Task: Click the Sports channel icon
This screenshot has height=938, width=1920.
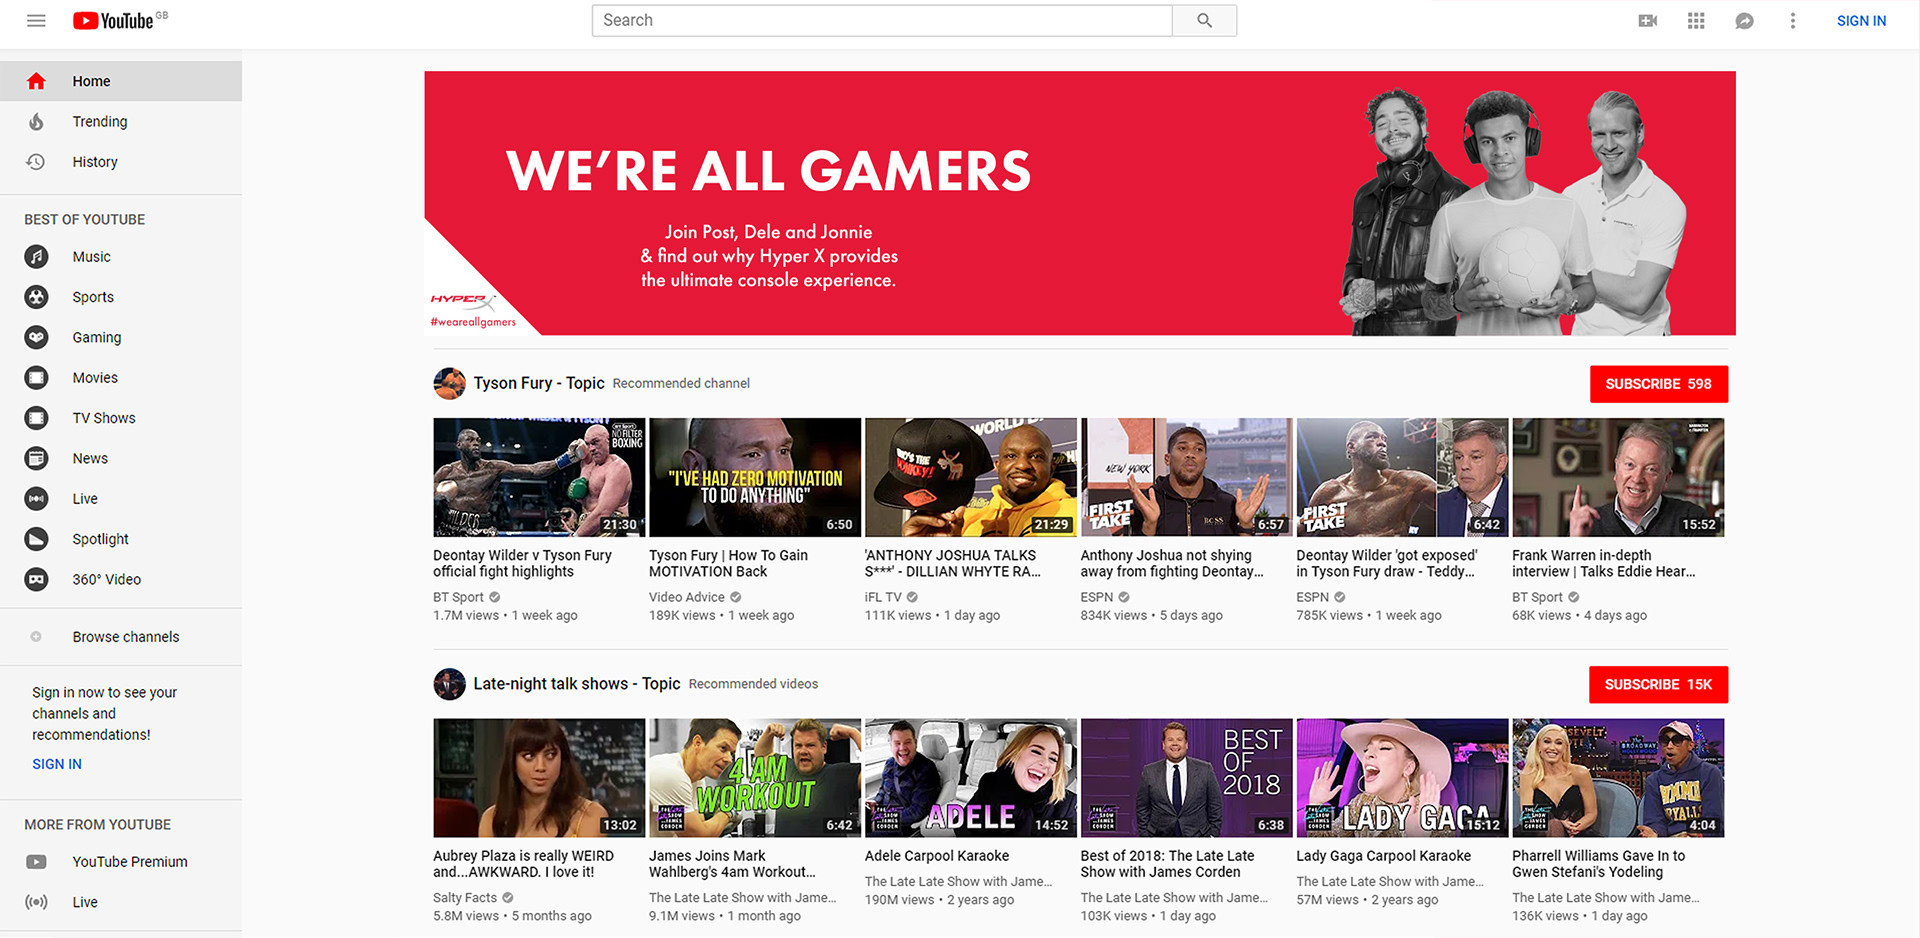Action: [x=36, y=297]
